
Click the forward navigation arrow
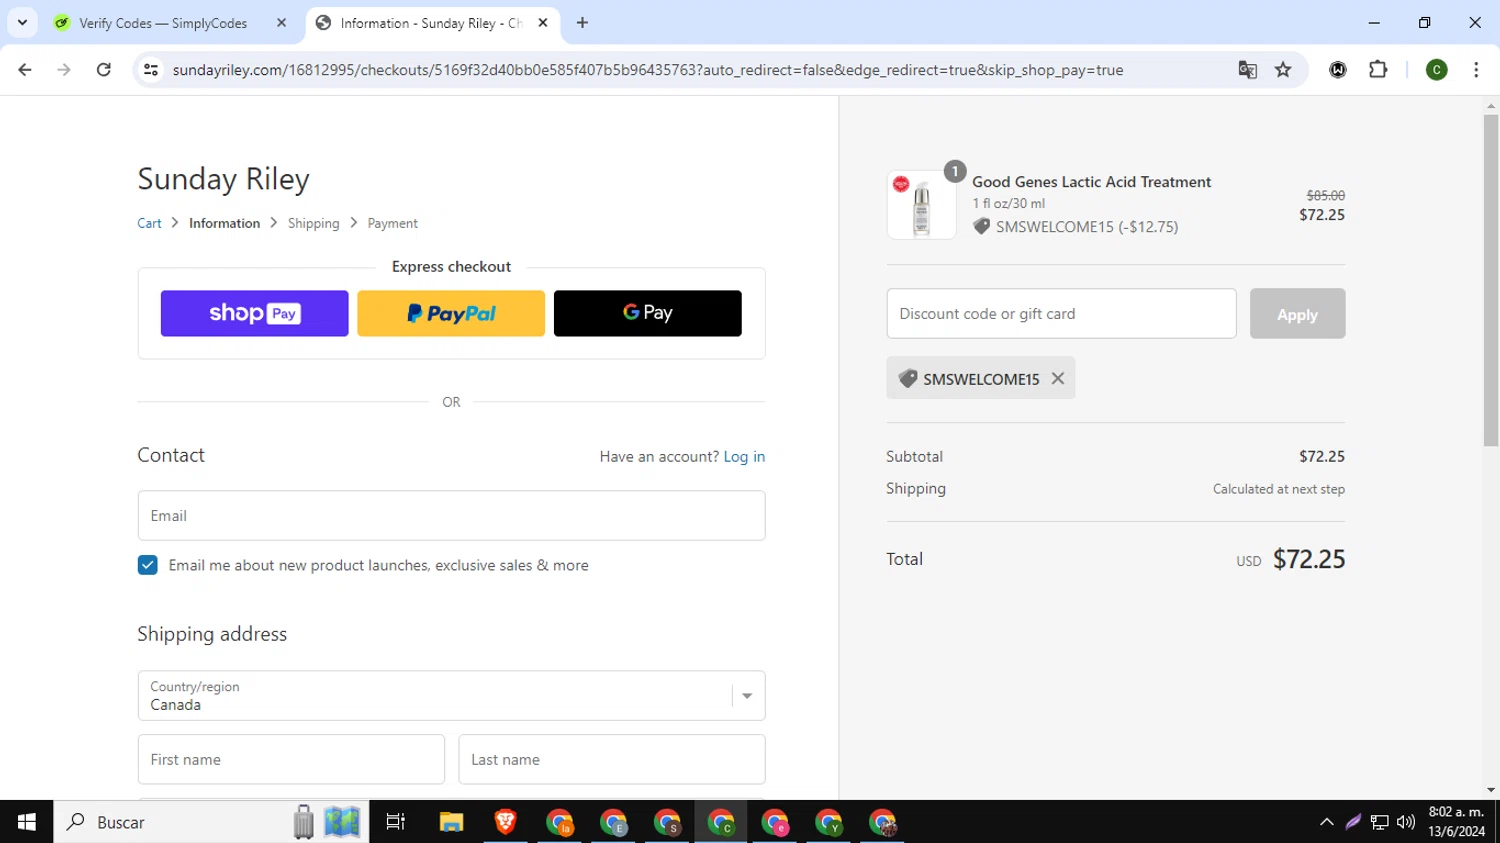click(64, 70)
